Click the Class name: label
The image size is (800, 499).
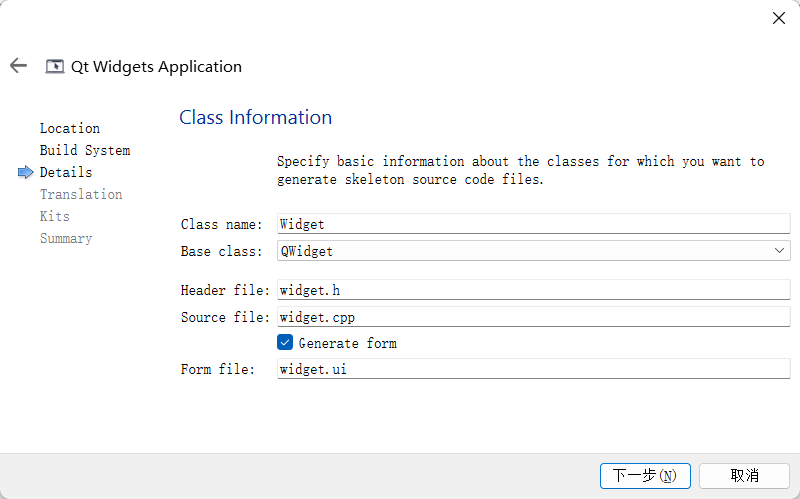(x=221, y=224)
